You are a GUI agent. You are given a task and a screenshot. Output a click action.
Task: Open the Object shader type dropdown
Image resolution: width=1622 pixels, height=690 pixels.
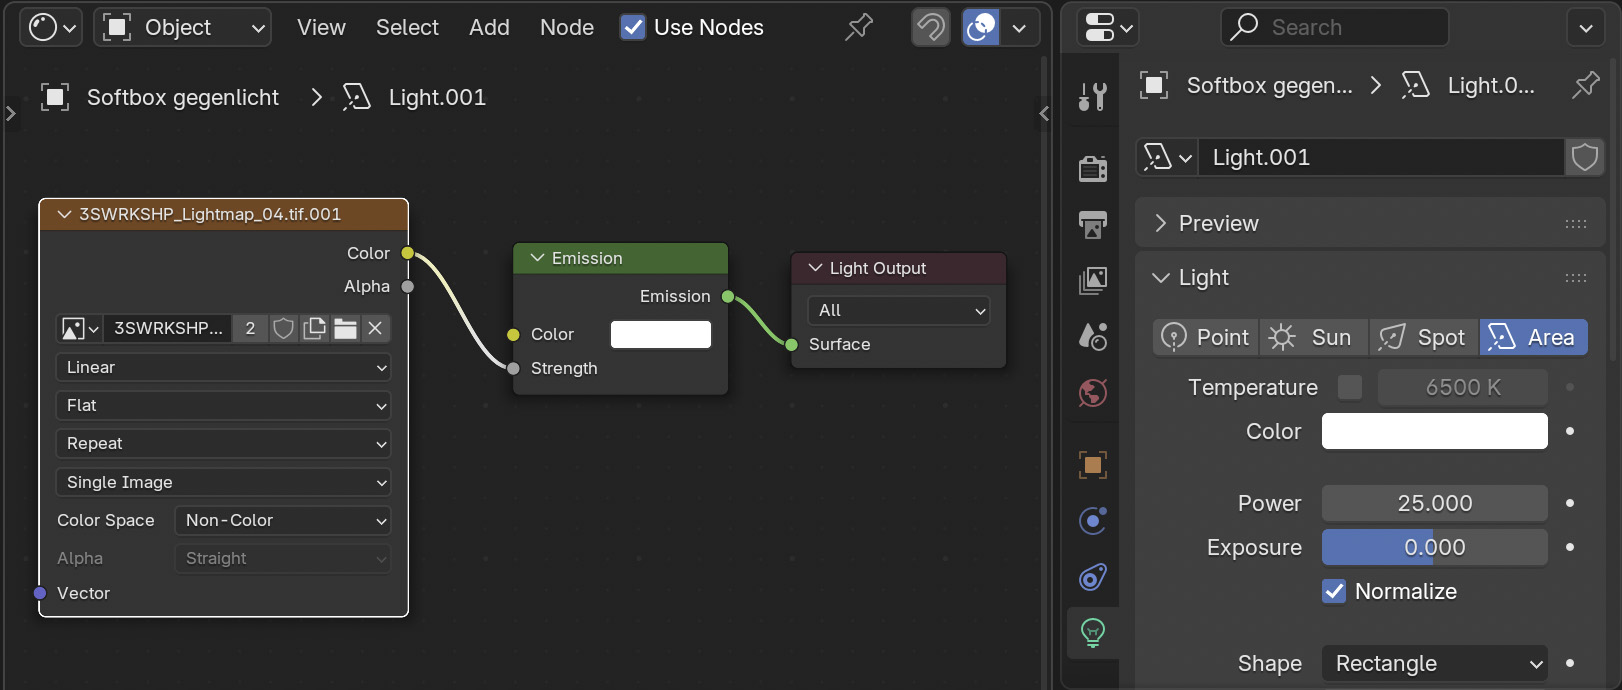click(184, 27)
